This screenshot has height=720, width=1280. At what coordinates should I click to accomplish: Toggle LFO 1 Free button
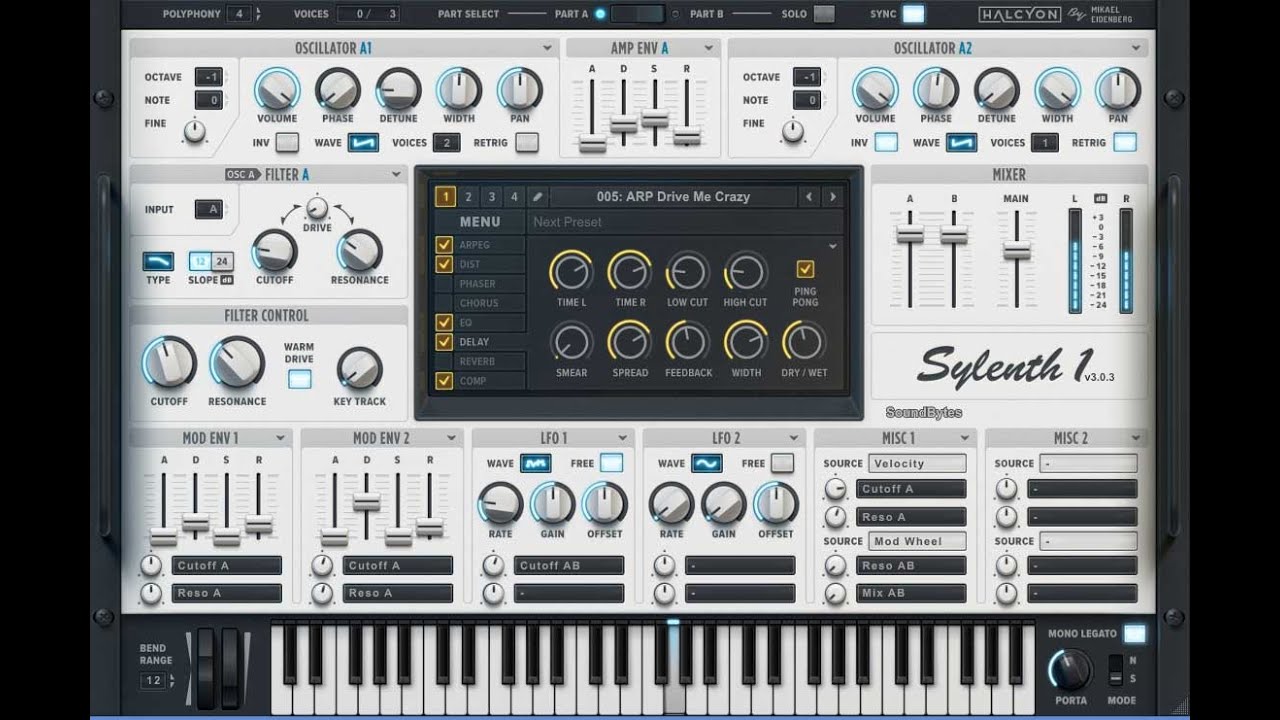pyautogui.click(x=611, y=464)
